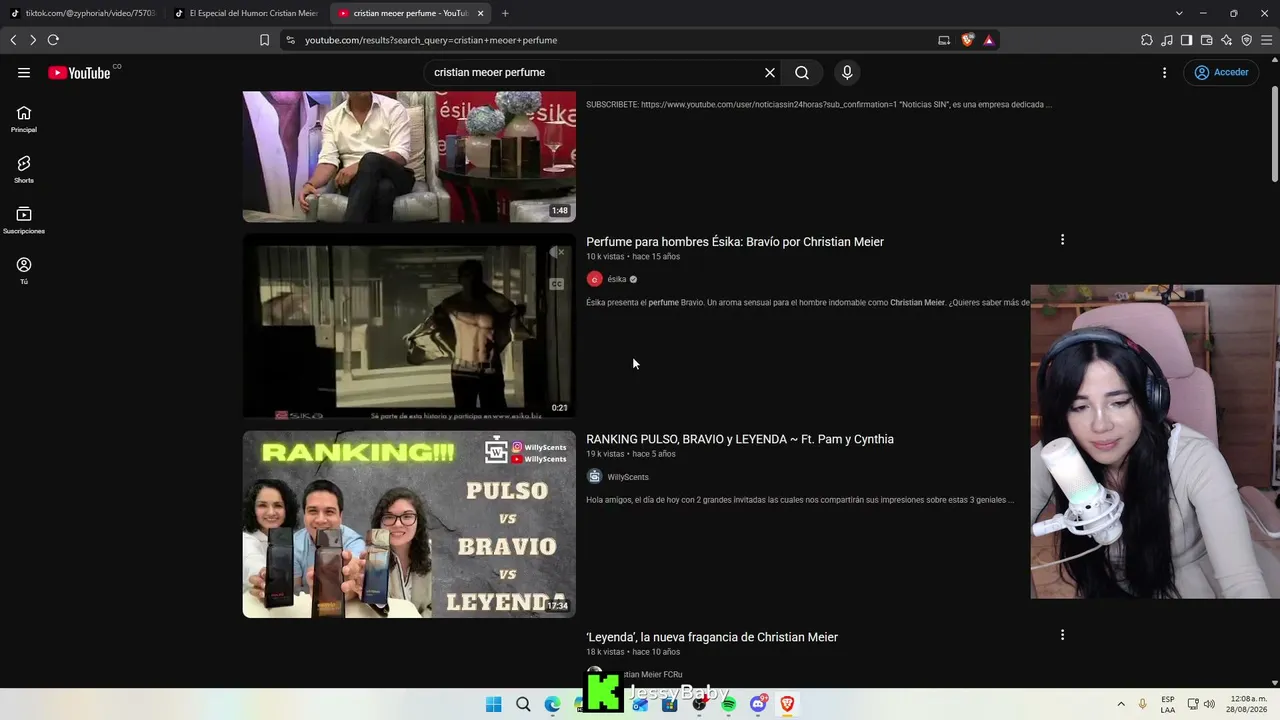This screenshot has height=720, width=1280.
Task: Go back in browser history
Action: point(13,40)
